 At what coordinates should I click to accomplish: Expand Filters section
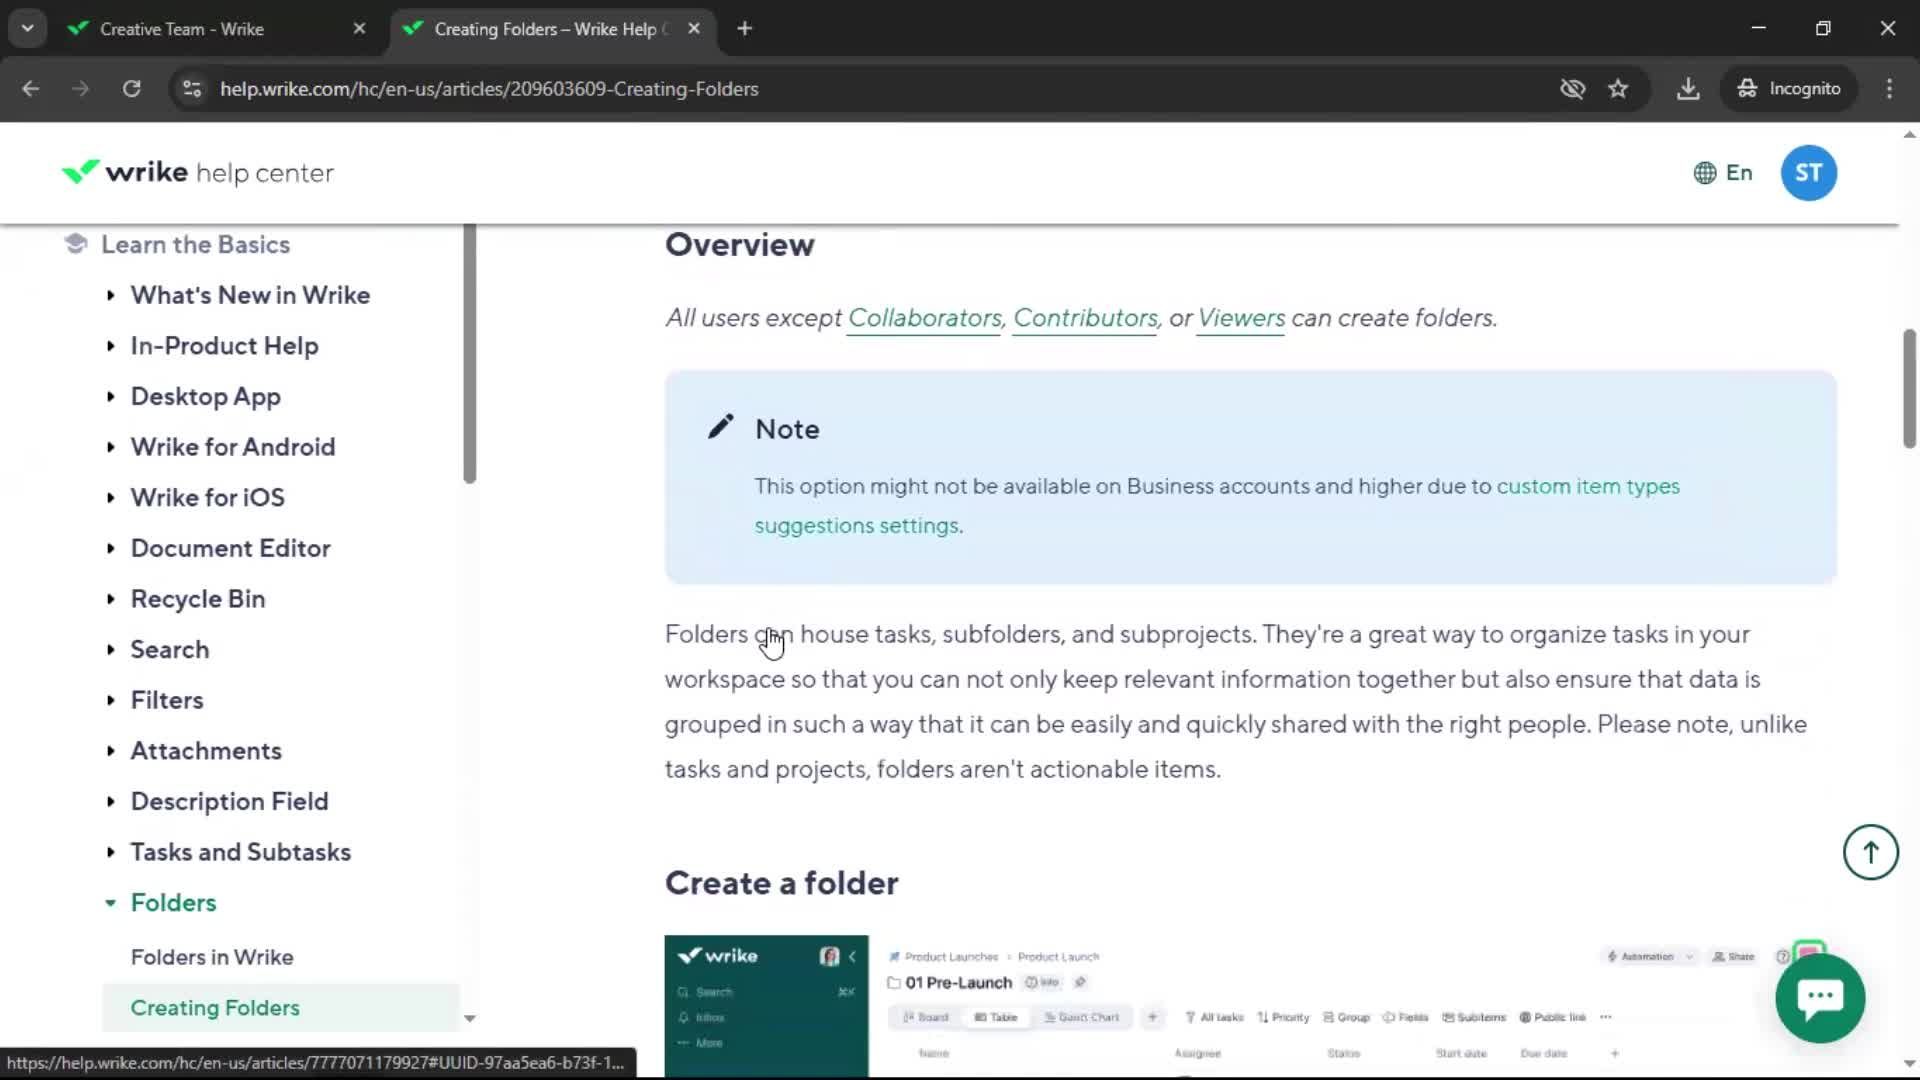(166, 700)
